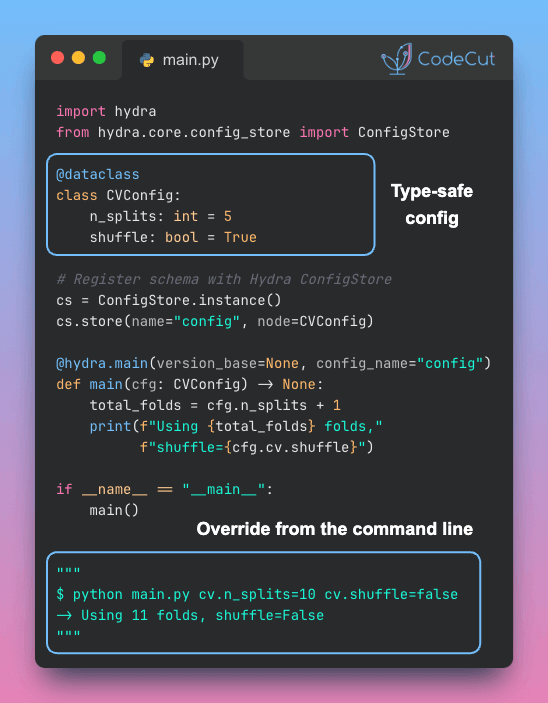548x703 pixels.
Task: Click 'from hydra.core.config_store' text
Action: [173, 132]
